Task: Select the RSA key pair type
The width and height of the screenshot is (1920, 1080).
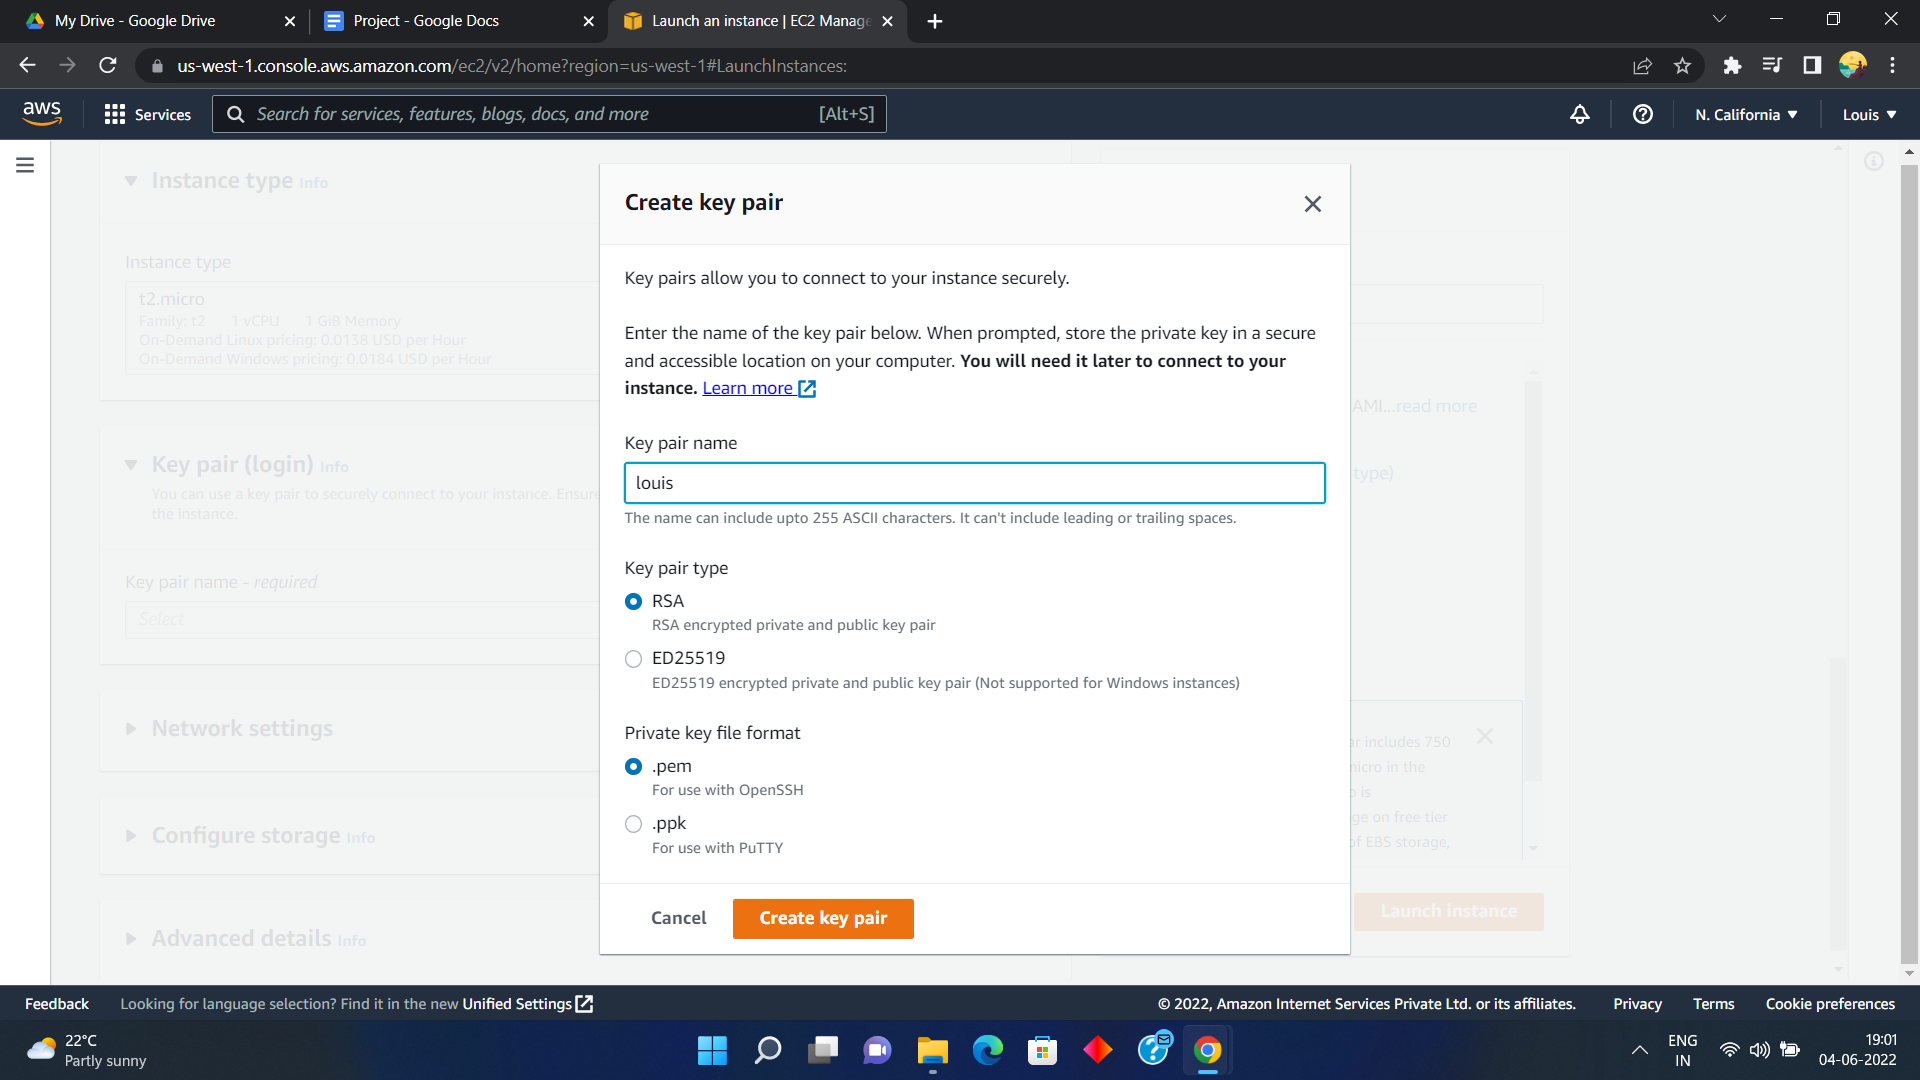Action: 633,602
